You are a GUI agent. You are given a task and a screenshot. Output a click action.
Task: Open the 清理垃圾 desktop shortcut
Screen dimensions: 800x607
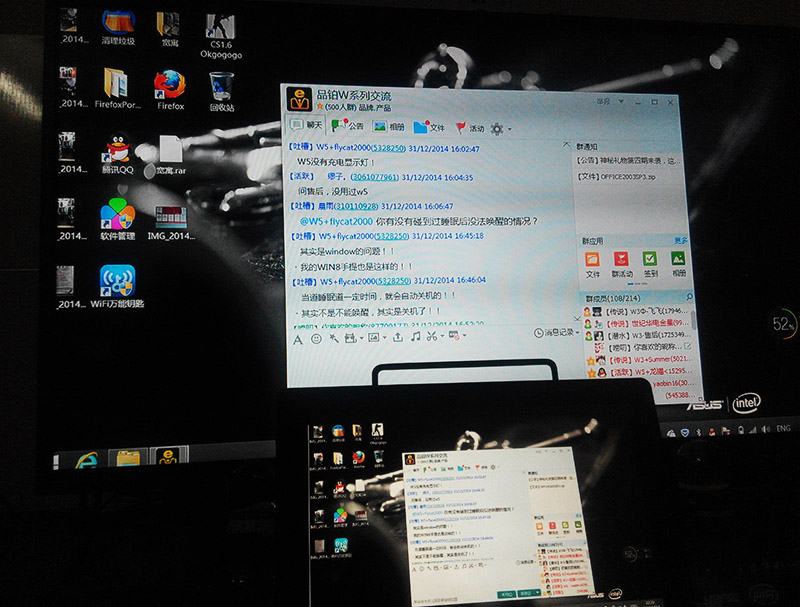[x=118, y=28]
